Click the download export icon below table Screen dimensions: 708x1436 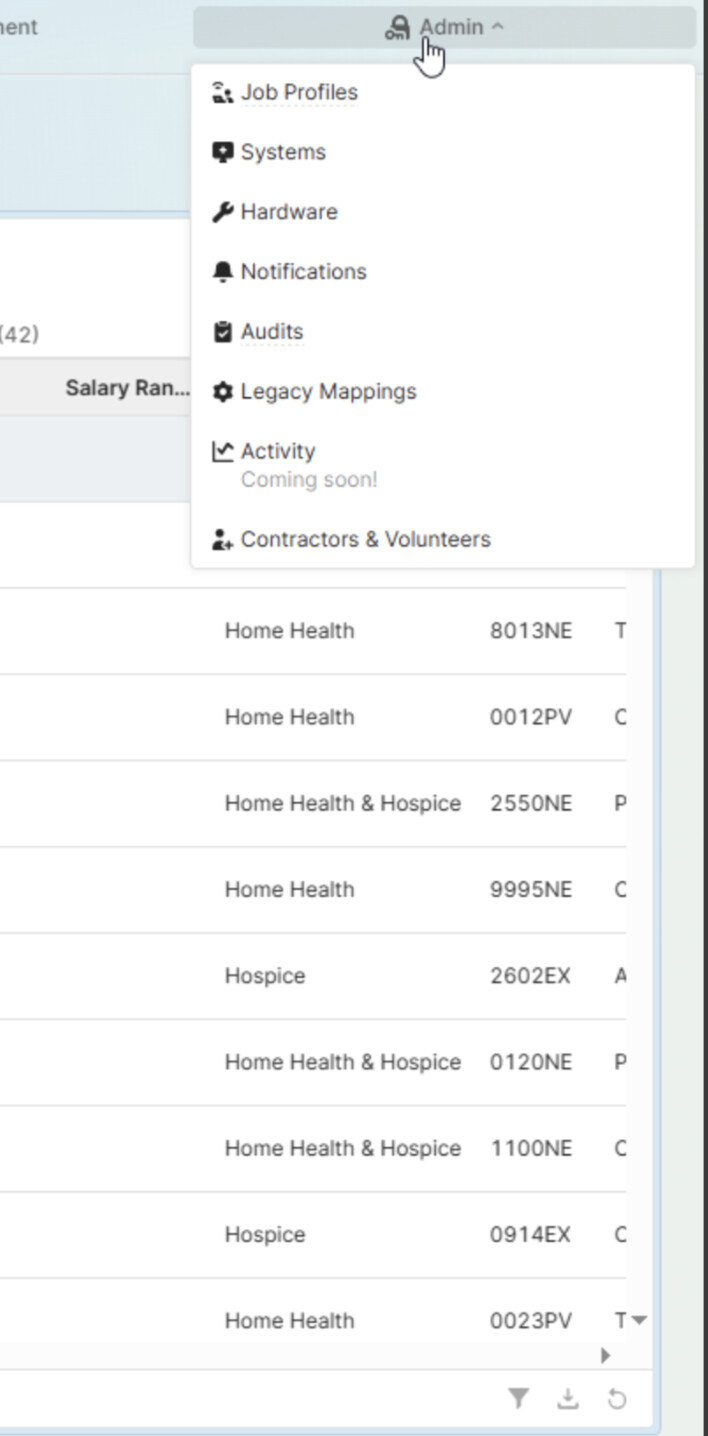(568, 1399)
